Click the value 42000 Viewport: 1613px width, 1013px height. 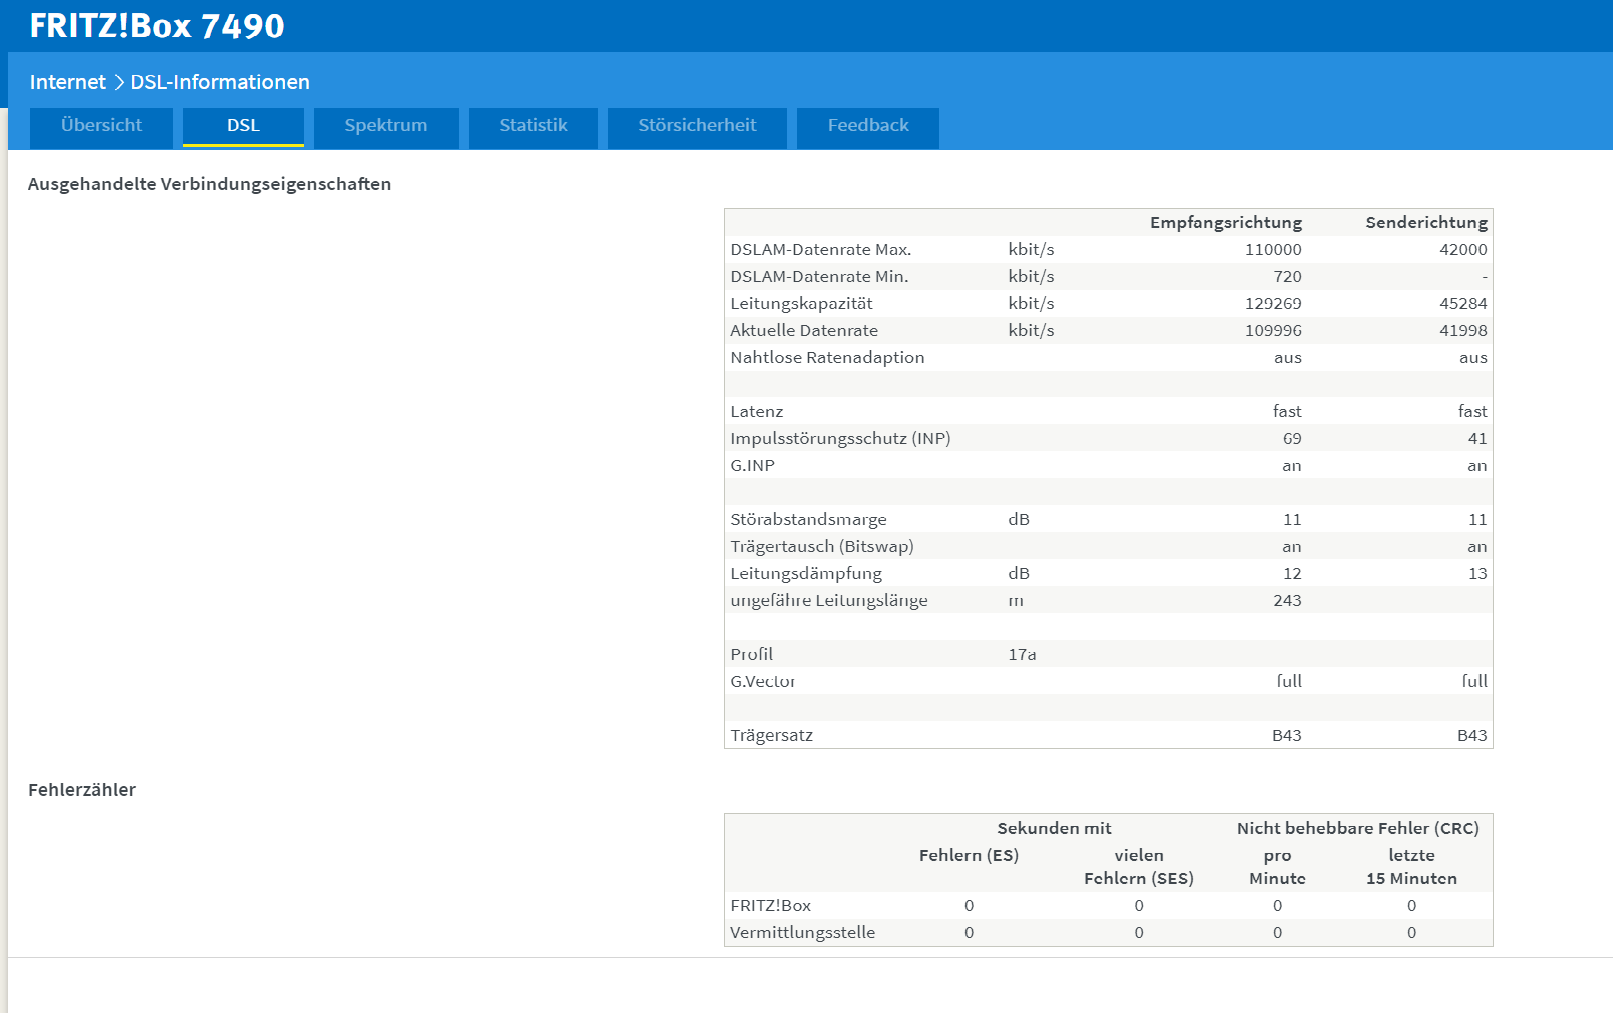1463,250
